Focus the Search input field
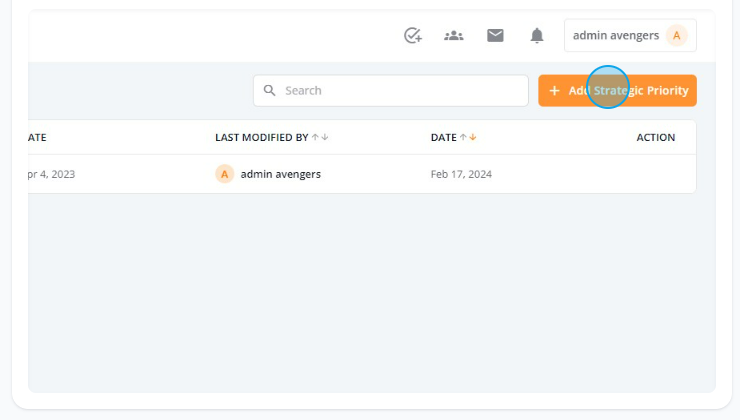Image resolution: width=740 pixels, height=420 pixels. pyautogui.click(x=391, y=91)
